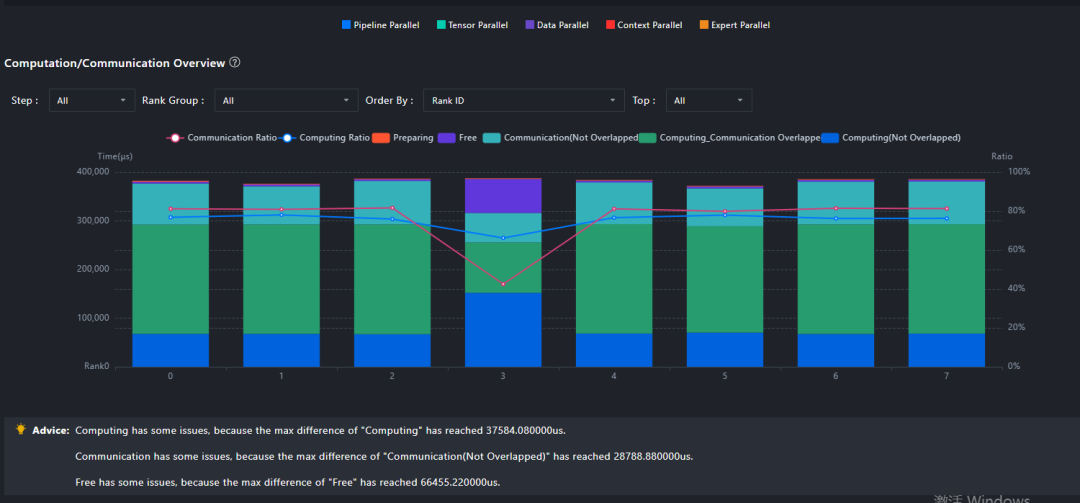This screenshot has height=503, width=1080.
Task: Click the Time(μs) axis title
Action: [x=114, y=156]
